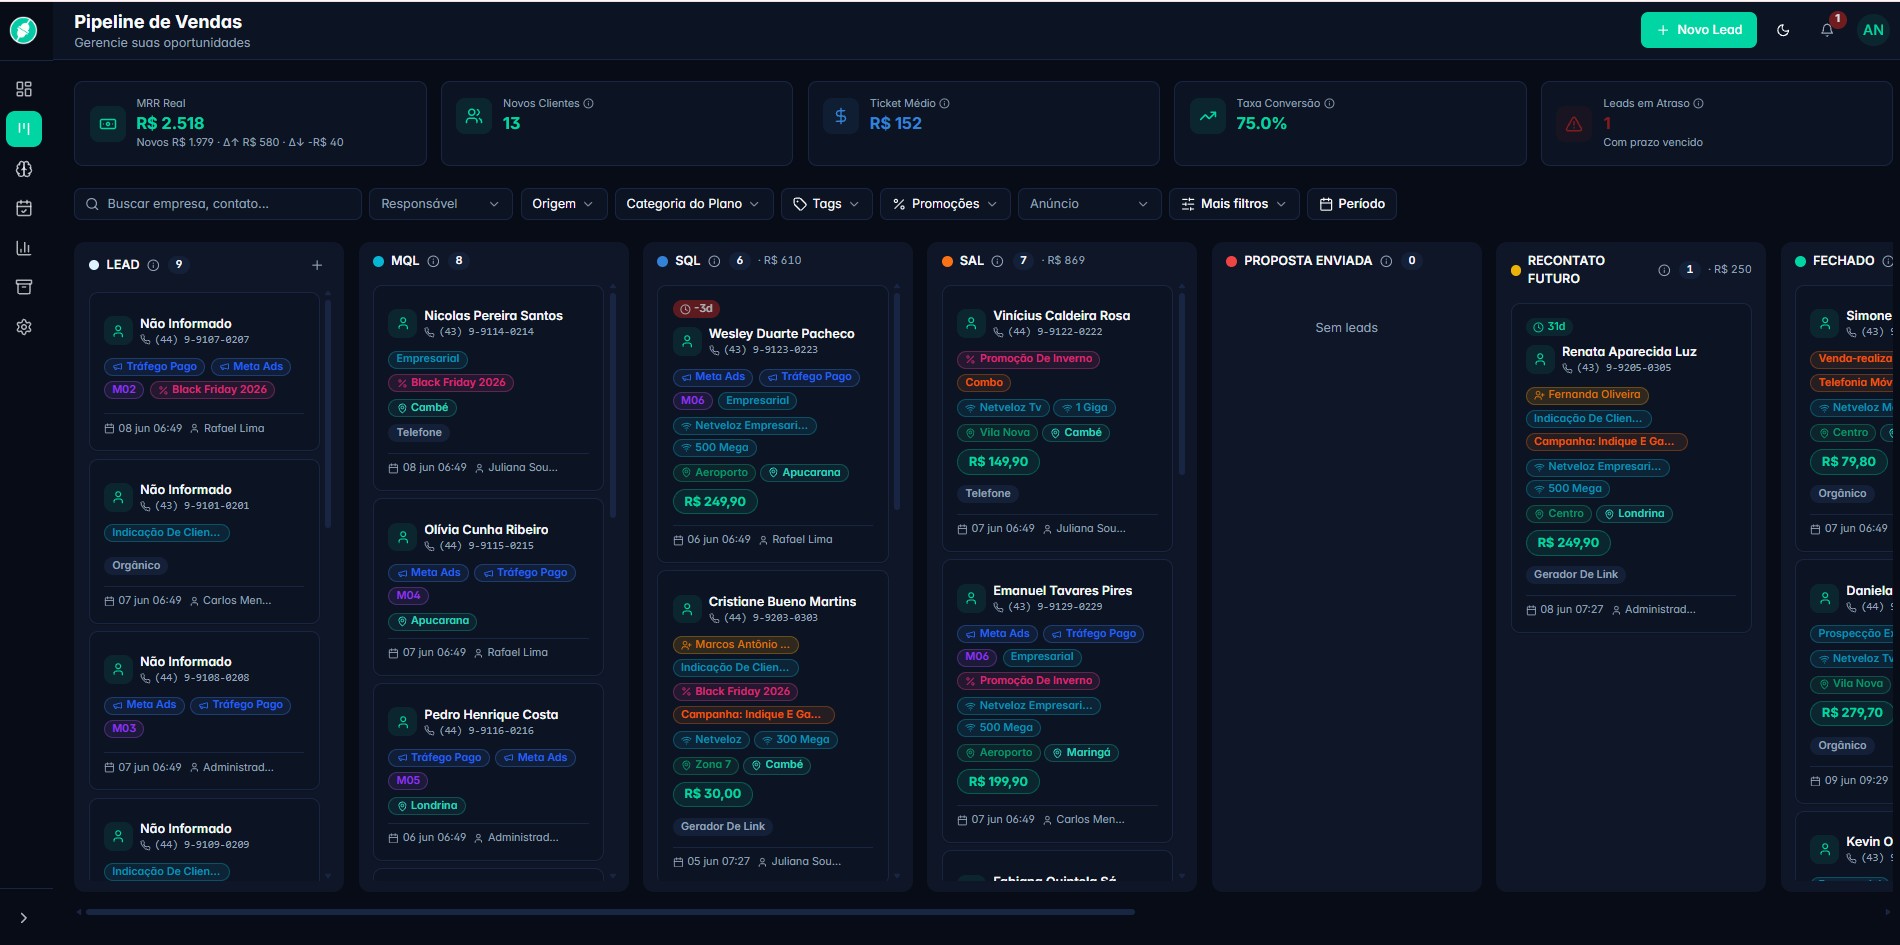Screen dimensions: 1900x945
Task: Open the AN user avatar menu
Action: 1873,30
